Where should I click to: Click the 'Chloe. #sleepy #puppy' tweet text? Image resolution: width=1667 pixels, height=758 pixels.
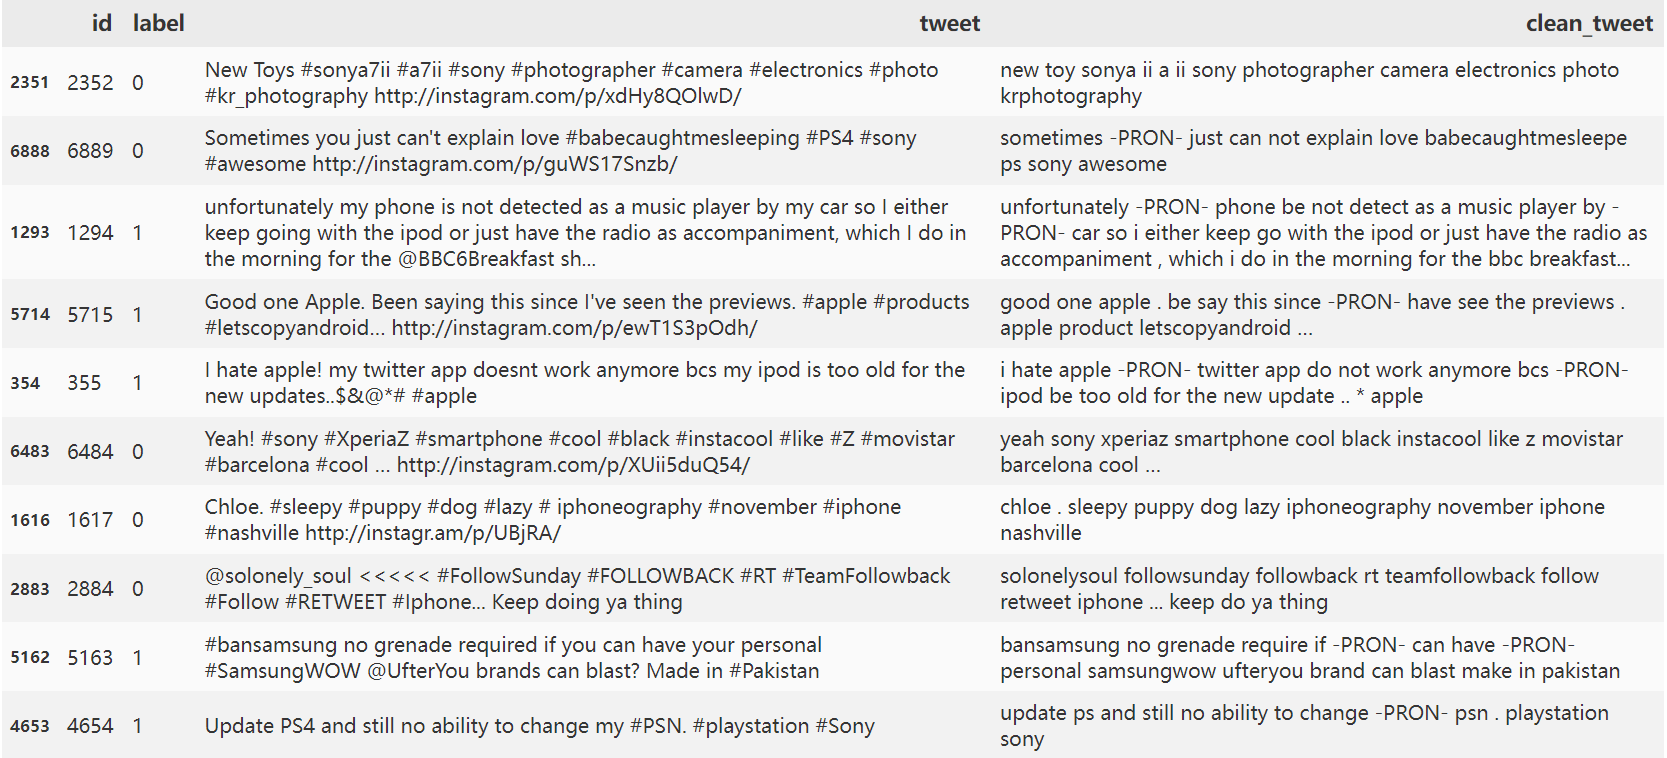tap(553, 520)
